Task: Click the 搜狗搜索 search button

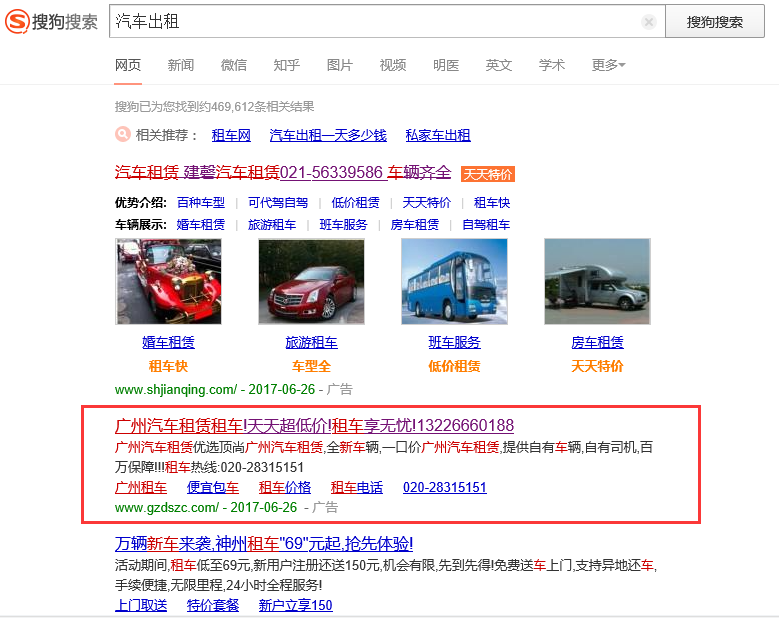Action: coord(714,21)
